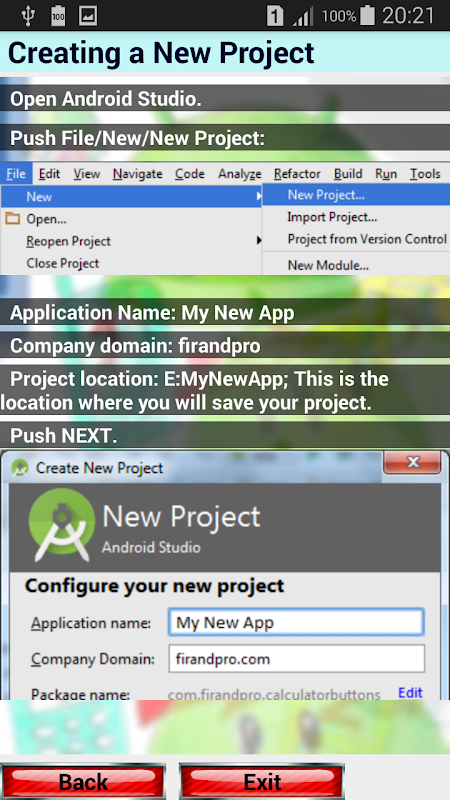The image size is (450, 800).
Task: Click the small Android Studio title bar icon
Action: [20, 467]
